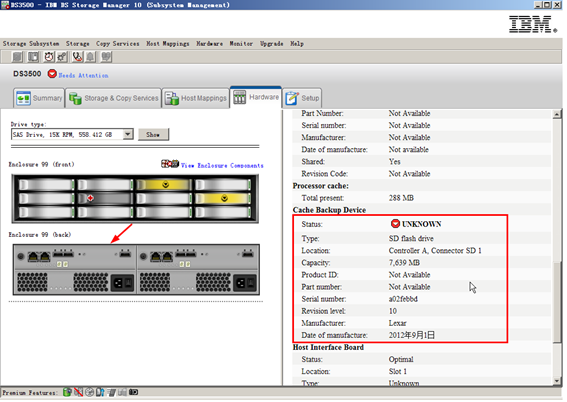The height and width of the screenshot is (402, 567).
Task: Open the Hardware menu
Action: (210, 44)
